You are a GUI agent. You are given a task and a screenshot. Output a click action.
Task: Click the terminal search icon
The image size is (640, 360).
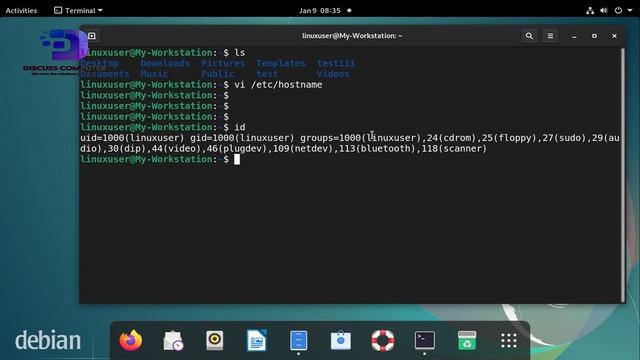tap(529, 36)
